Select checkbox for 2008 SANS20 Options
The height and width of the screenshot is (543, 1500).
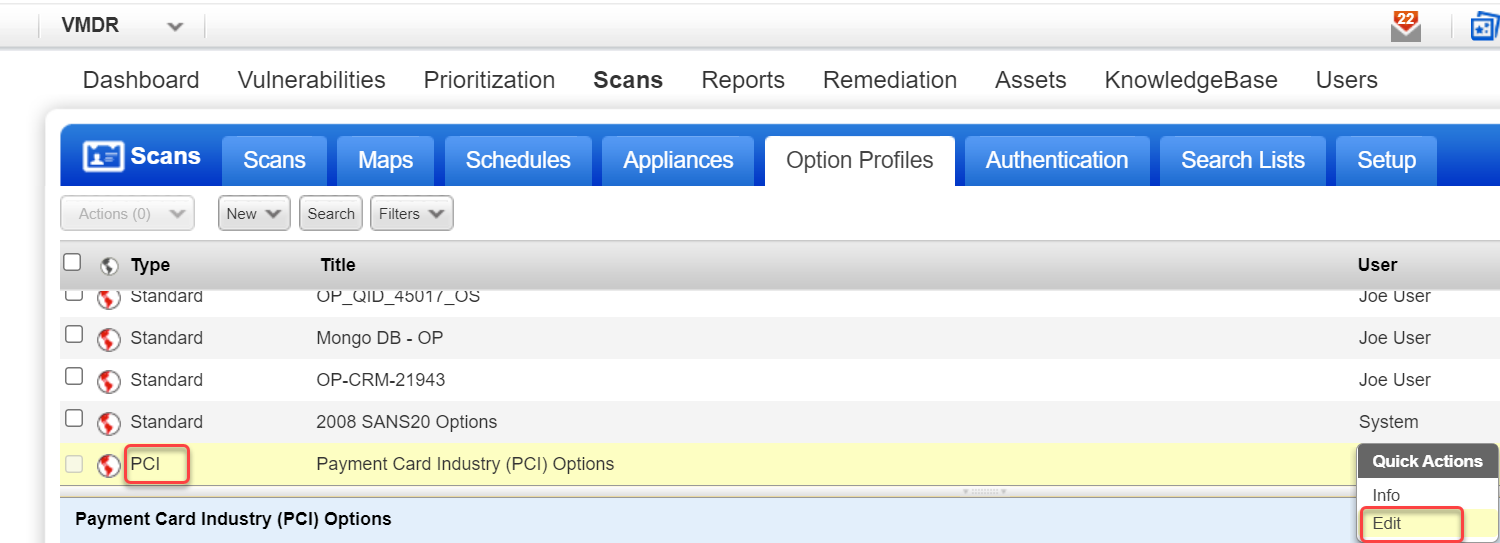click(x=74, y=419)
